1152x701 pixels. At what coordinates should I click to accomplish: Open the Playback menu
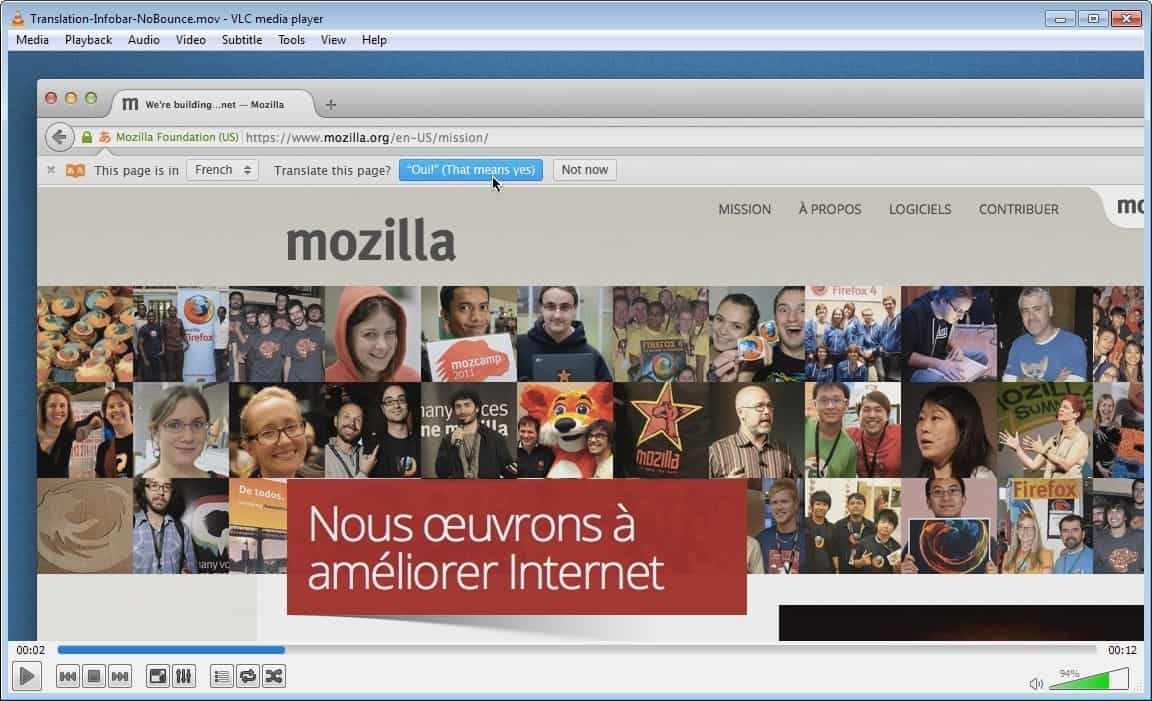coord(88,40)
